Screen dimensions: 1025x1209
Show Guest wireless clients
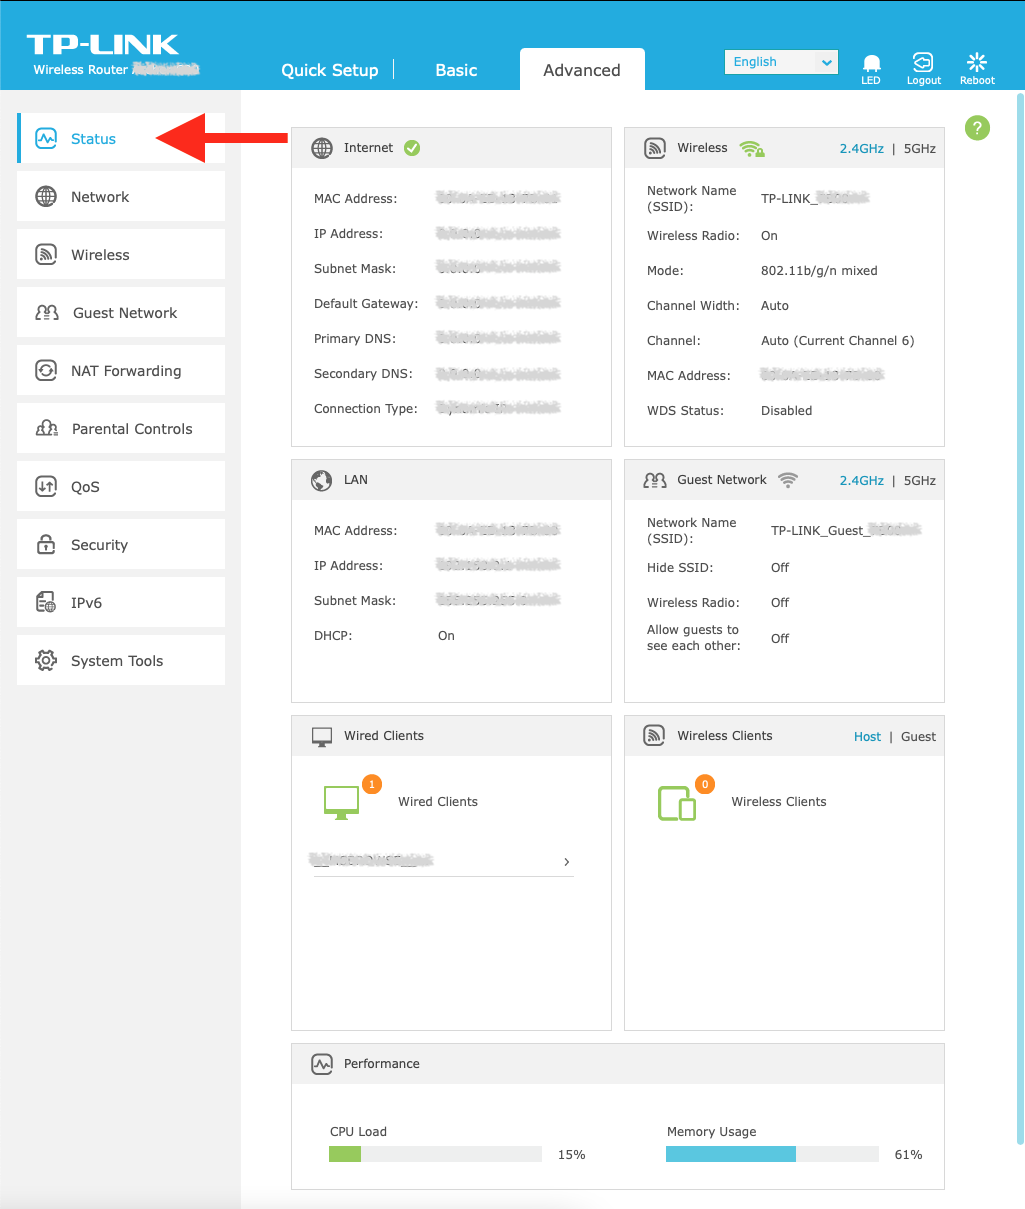[x=918, y=737]
